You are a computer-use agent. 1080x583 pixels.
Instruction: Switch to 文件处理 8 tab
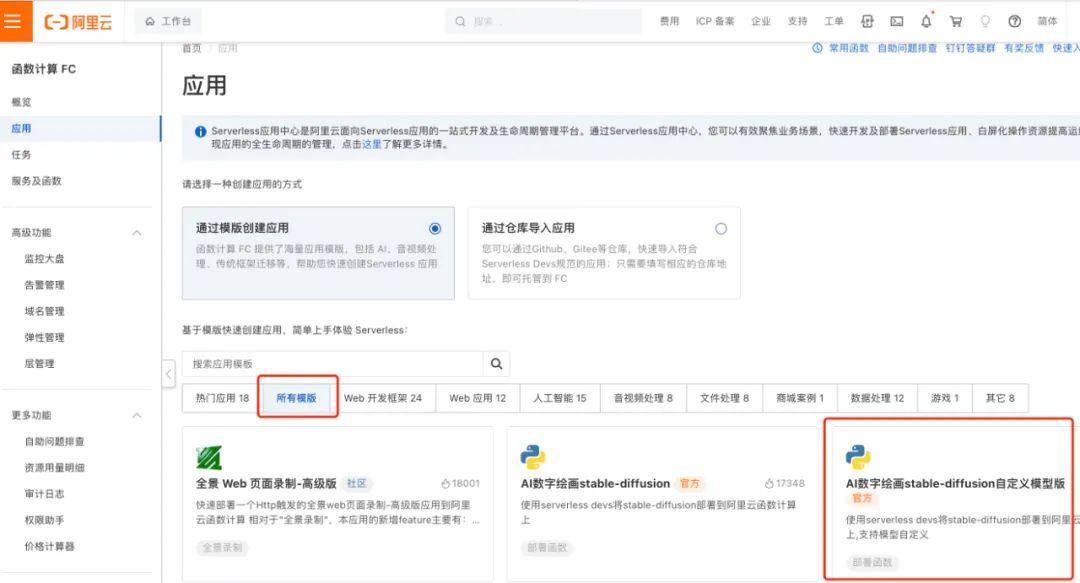(x=725, y=398)
